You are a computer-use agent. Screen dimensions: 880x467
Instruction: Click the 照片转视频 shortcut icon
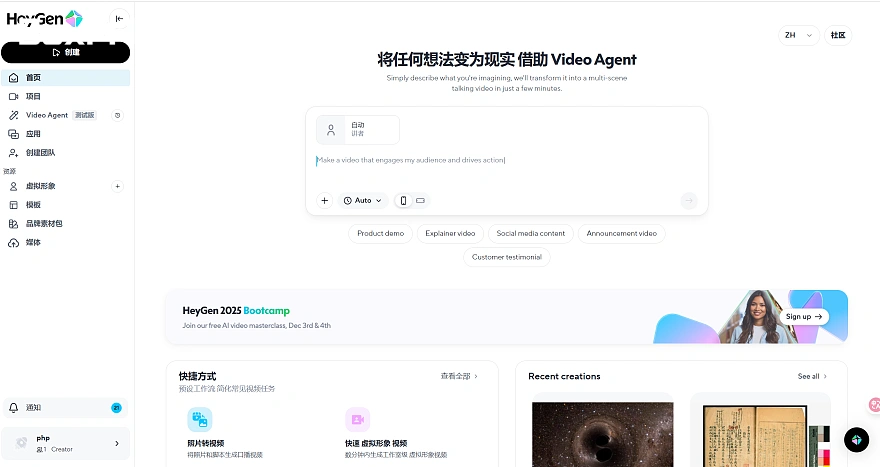click(200, 419)
